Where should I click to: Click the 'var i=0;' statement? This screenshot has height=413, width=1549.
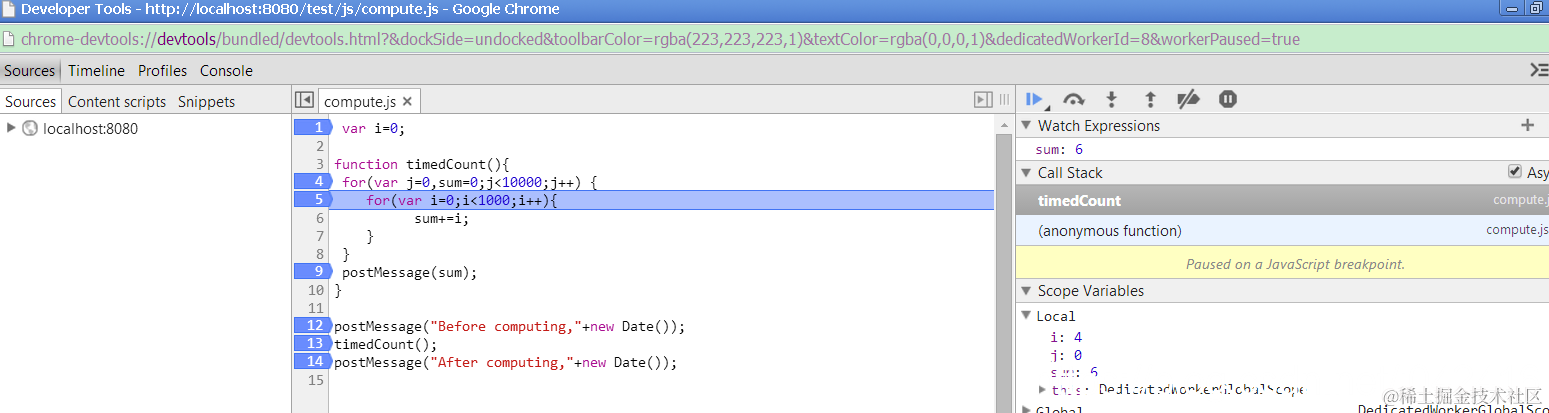click(373, 128)
